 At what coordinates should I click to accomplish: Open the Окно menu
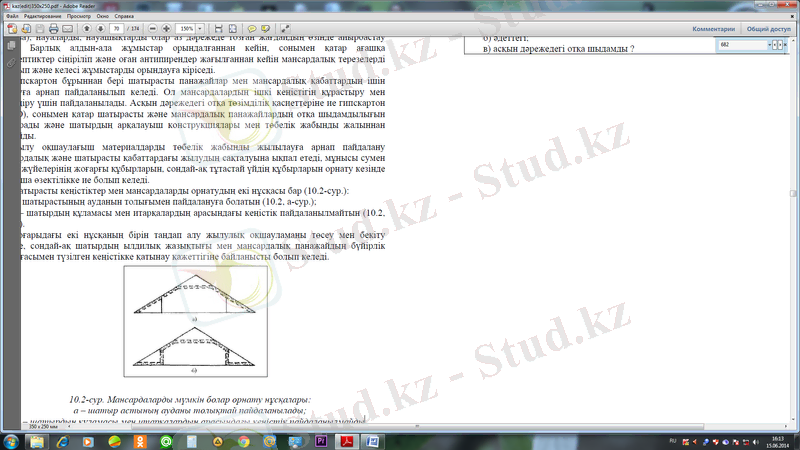point(103,16)
